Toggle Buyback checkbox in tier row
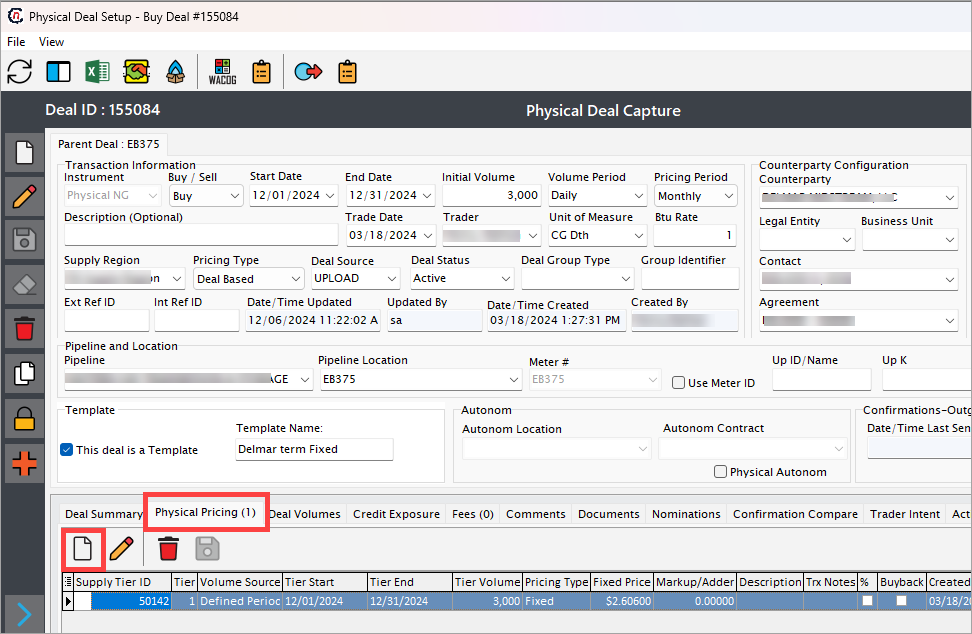This screenshot has height=634, width=972. click(x=901, y=601)
